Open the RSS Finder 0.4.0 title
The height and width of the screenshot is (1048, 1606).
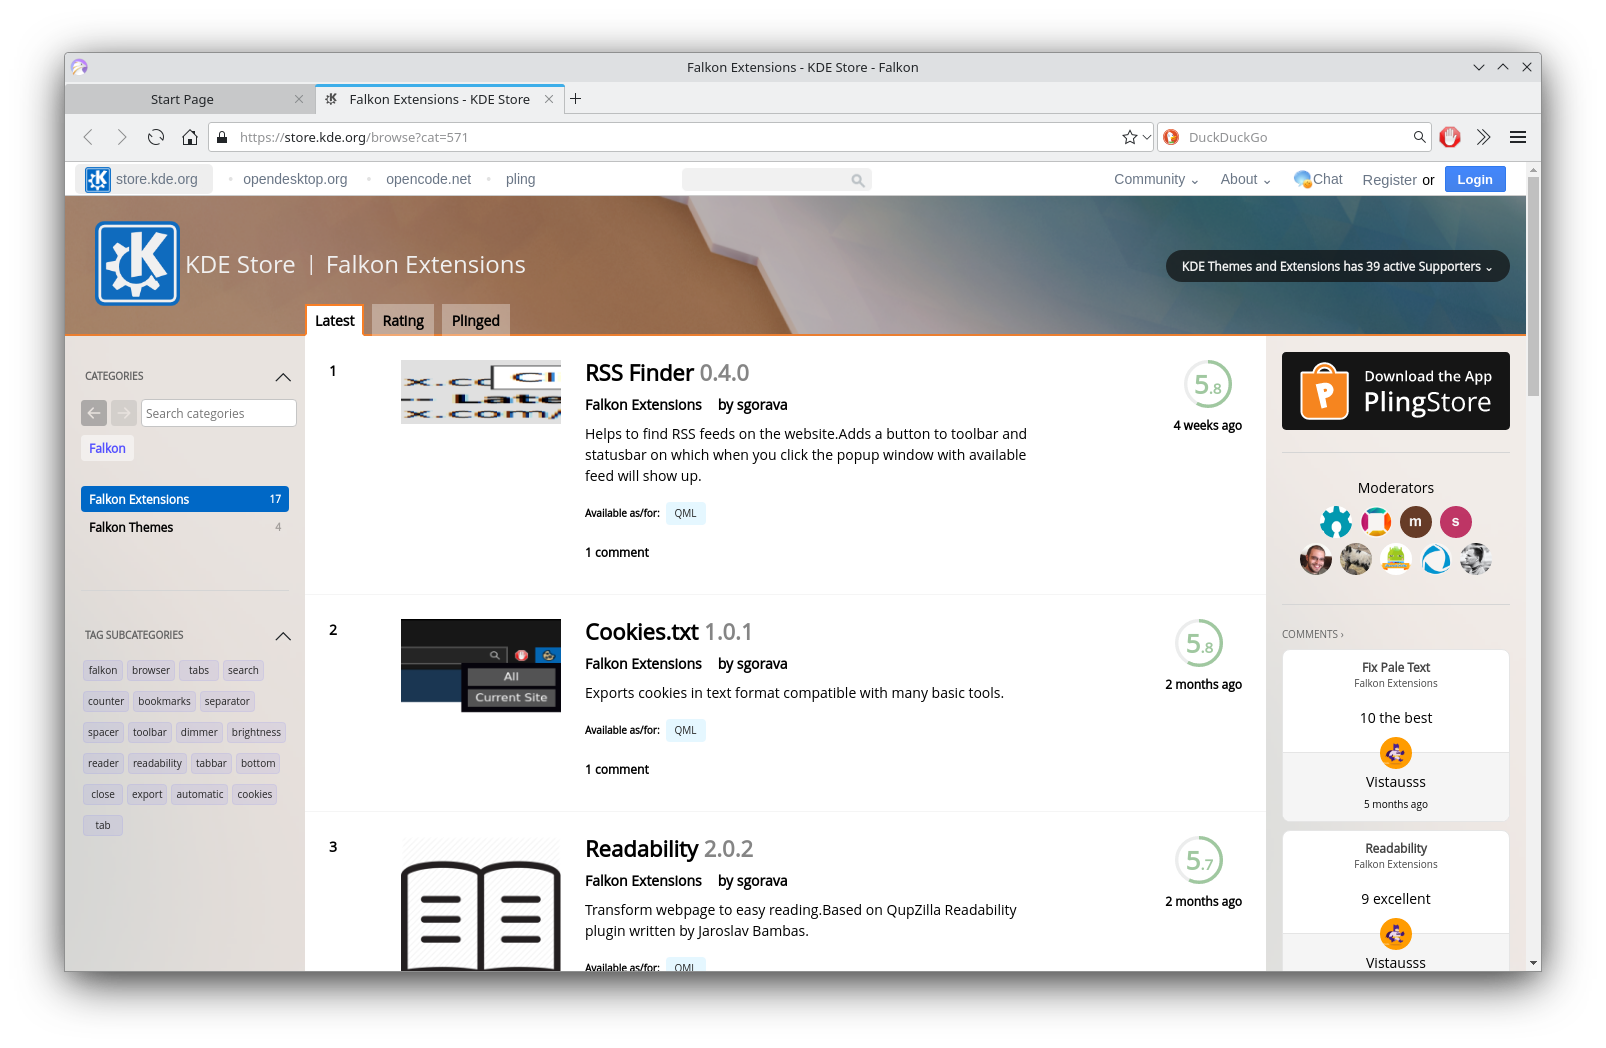point(667,373)
